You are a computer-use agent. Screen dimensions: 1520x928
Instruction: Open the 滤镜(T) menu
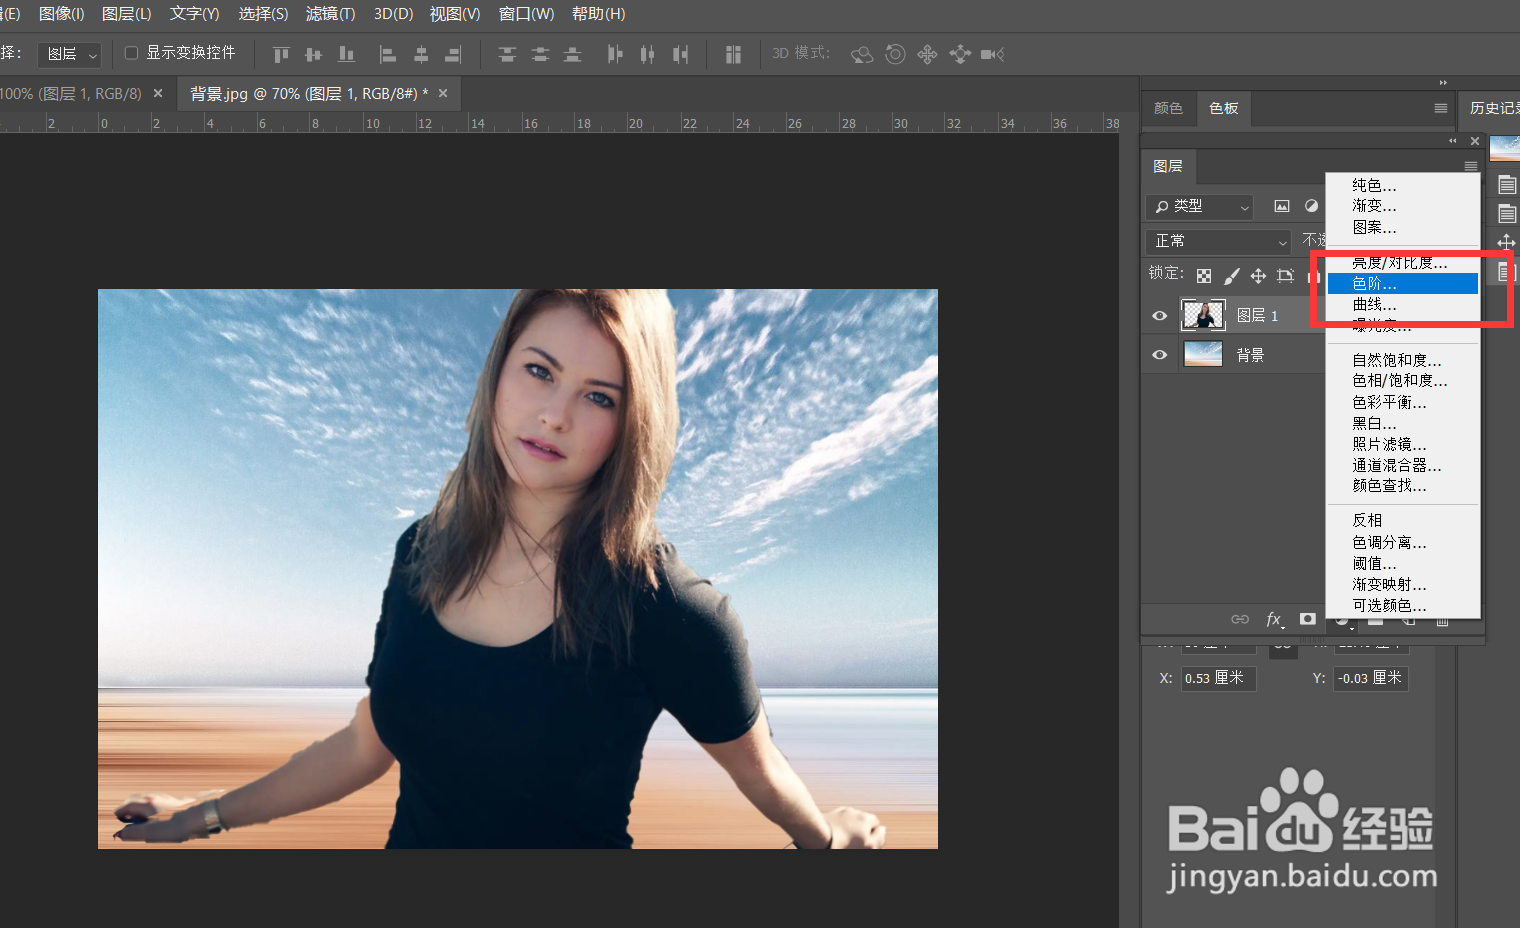tap(330, 14)
